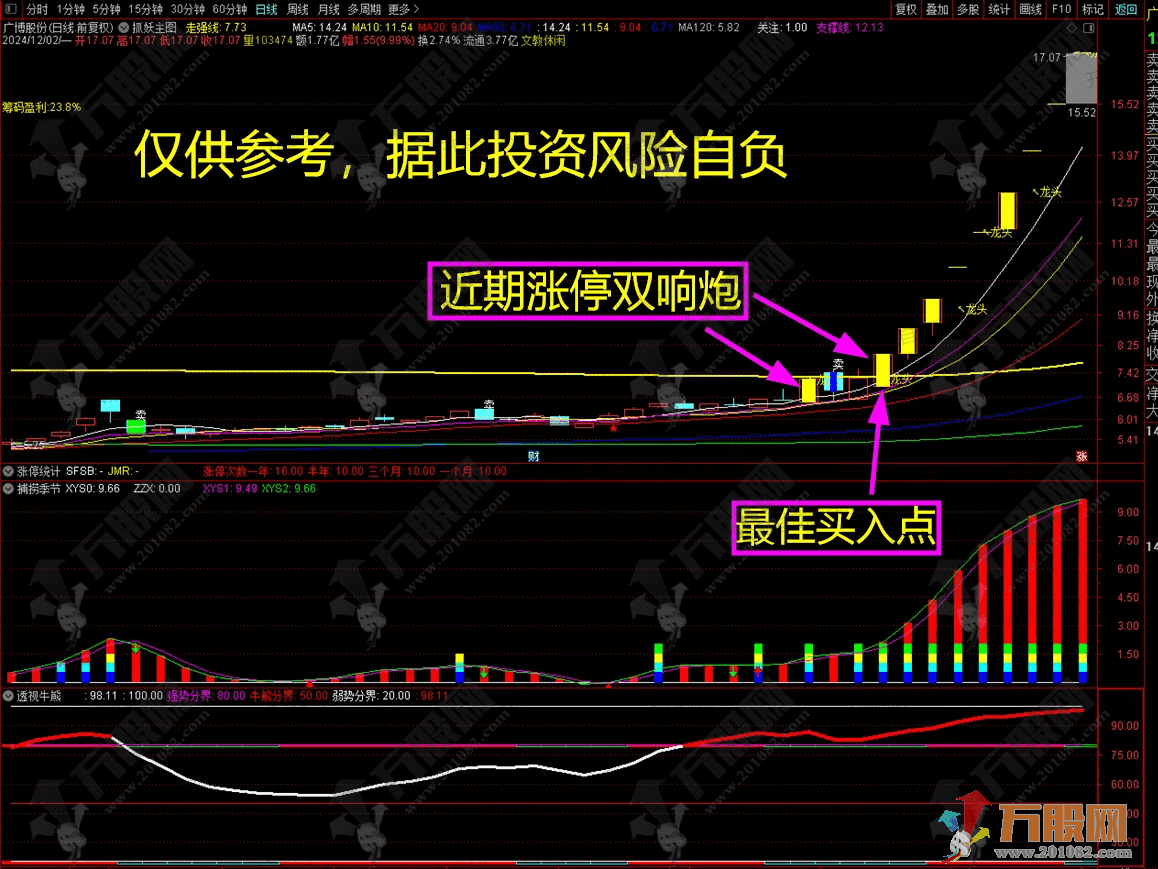Image resolution: width=1158 pixels, height=869 pixels.
Task: Click the panel layout icon at far top-left
Action: coord(10,9)
